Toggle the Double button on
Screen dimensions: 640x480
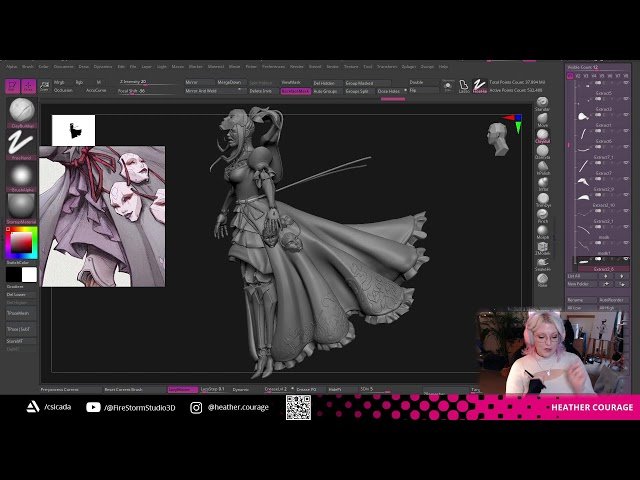[417, 82]
